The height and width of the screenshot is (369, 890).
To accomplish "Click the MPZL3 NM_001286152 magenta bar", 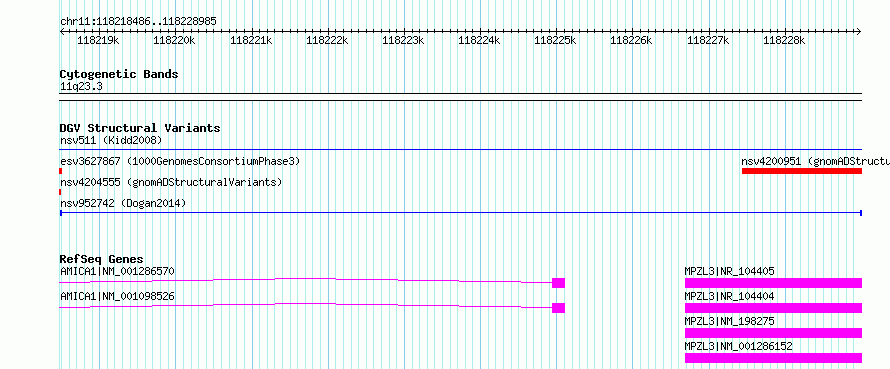I will 774,358.
